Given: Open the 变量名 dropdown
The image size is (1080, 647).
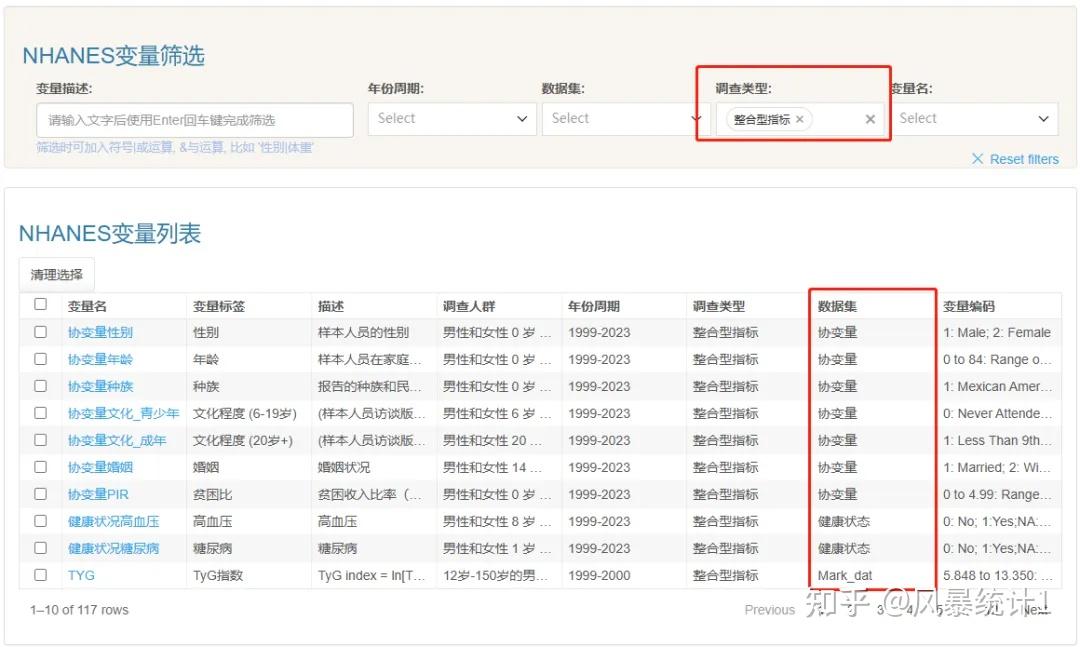Looking at the screenshot, I should (975, 118).
